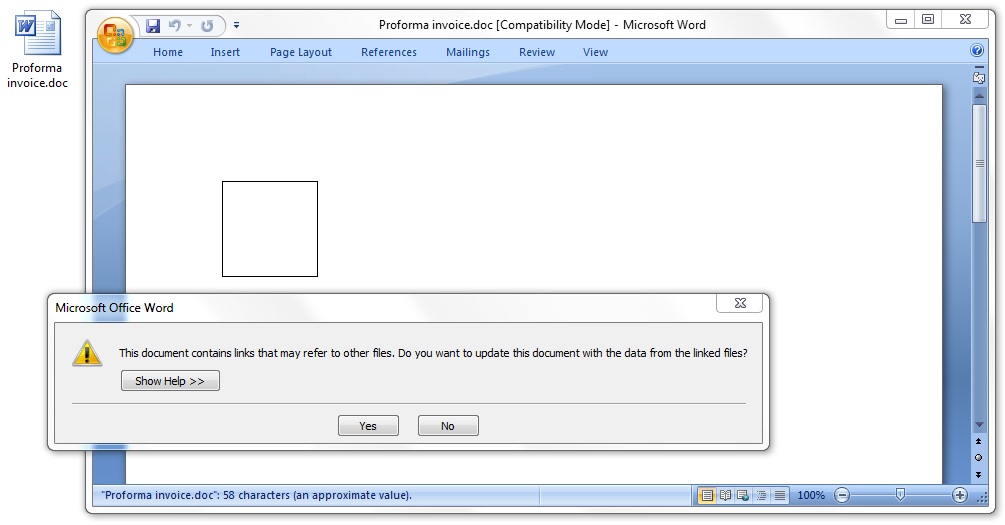The image size is (1005, 525).
Task: Click the Undo arrow icon
Action: coord(174,26)
